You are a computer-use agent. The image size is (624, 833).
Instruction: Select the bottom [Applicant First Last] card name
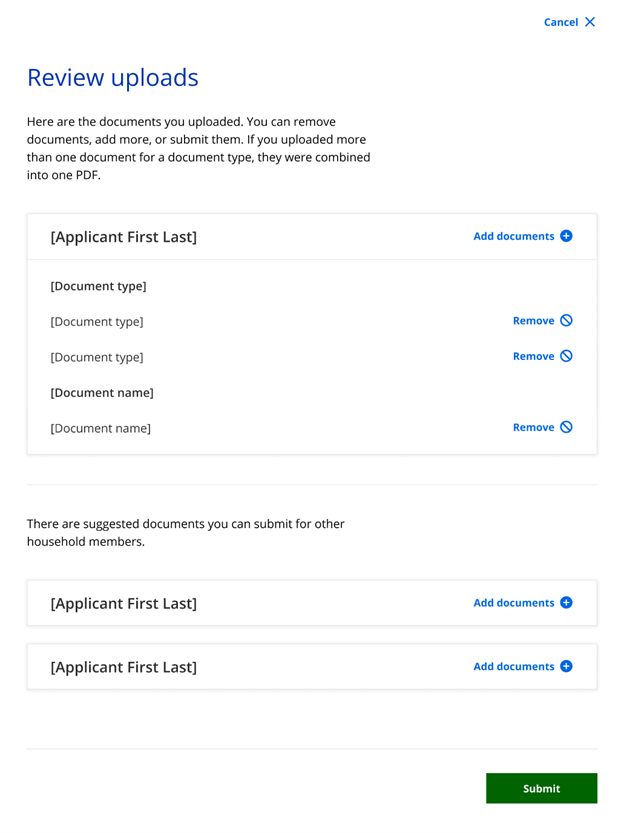point(124,667)
